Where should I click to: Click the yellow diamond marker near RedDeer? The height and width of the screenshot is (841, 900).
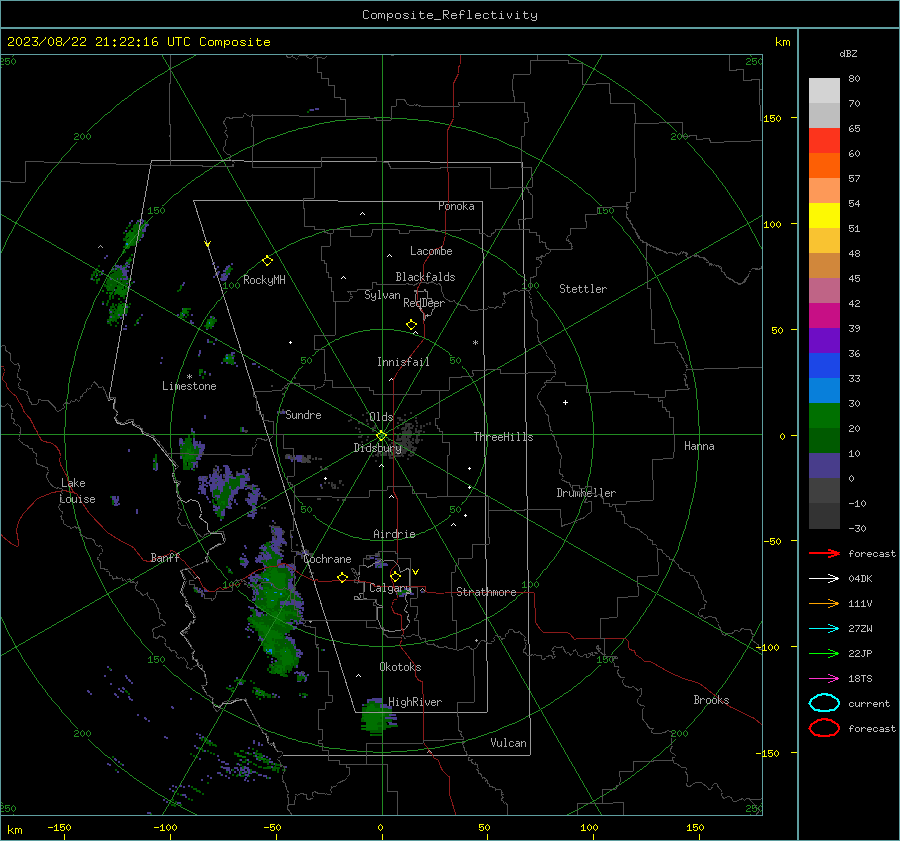tap(411, 325)
